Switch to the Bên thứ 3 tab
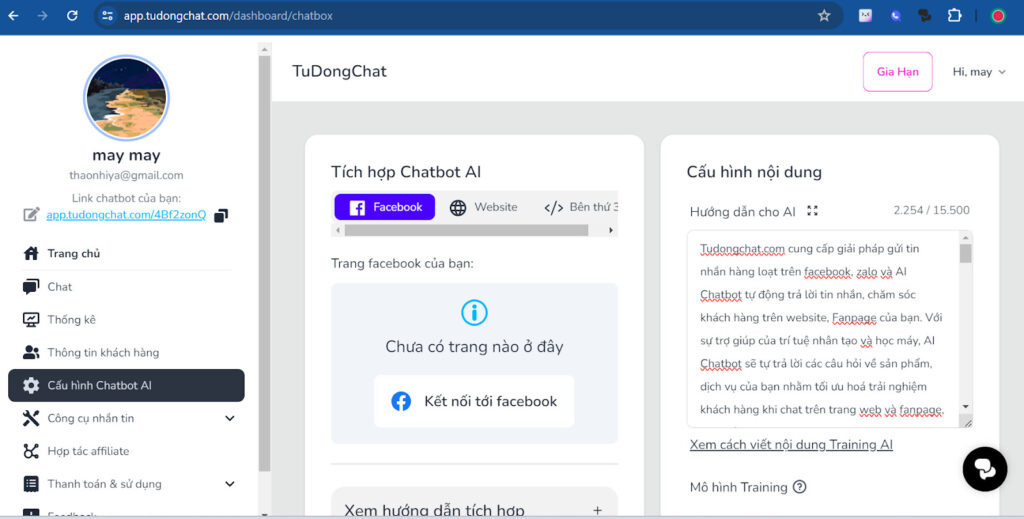The image size is (1024, 519). click(x=581, y=207)
